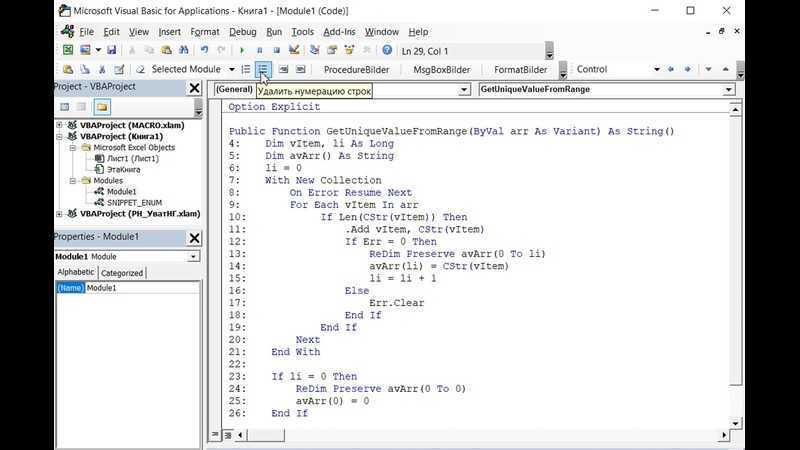
Task: Open the Control combo dropdown arrow
Action: coord(657,69)
